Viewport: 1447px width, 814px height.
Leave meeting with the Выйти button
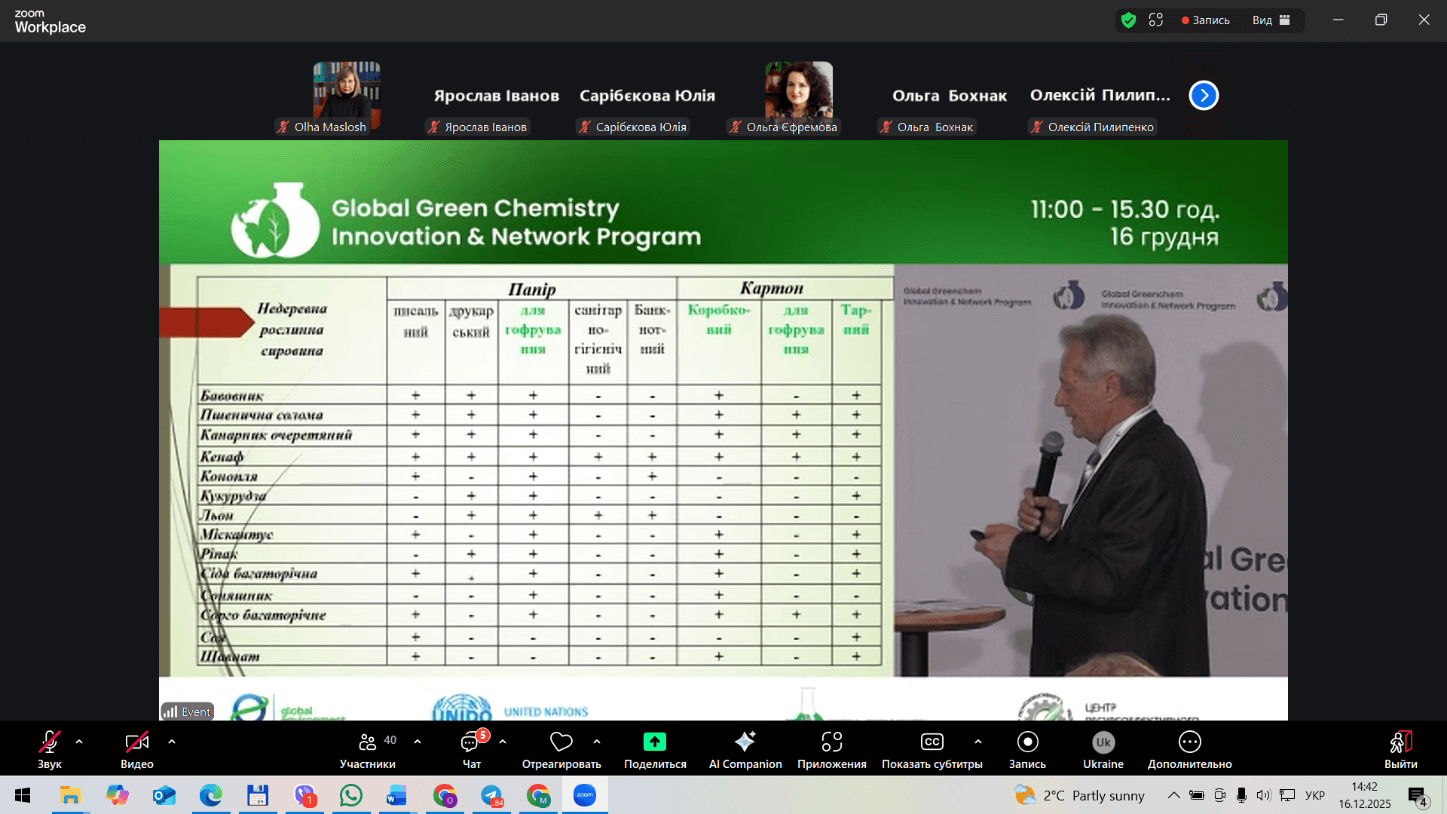[x=1400, y=742]
